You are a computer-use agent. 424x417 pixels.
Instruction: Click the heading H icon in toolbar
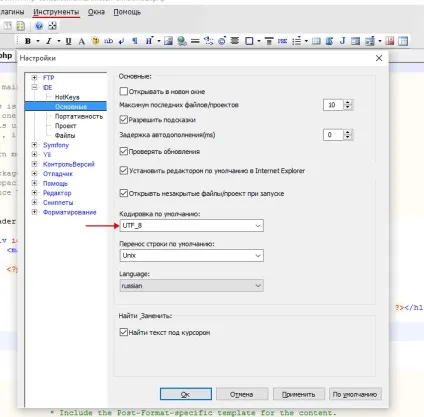[149, 41]
